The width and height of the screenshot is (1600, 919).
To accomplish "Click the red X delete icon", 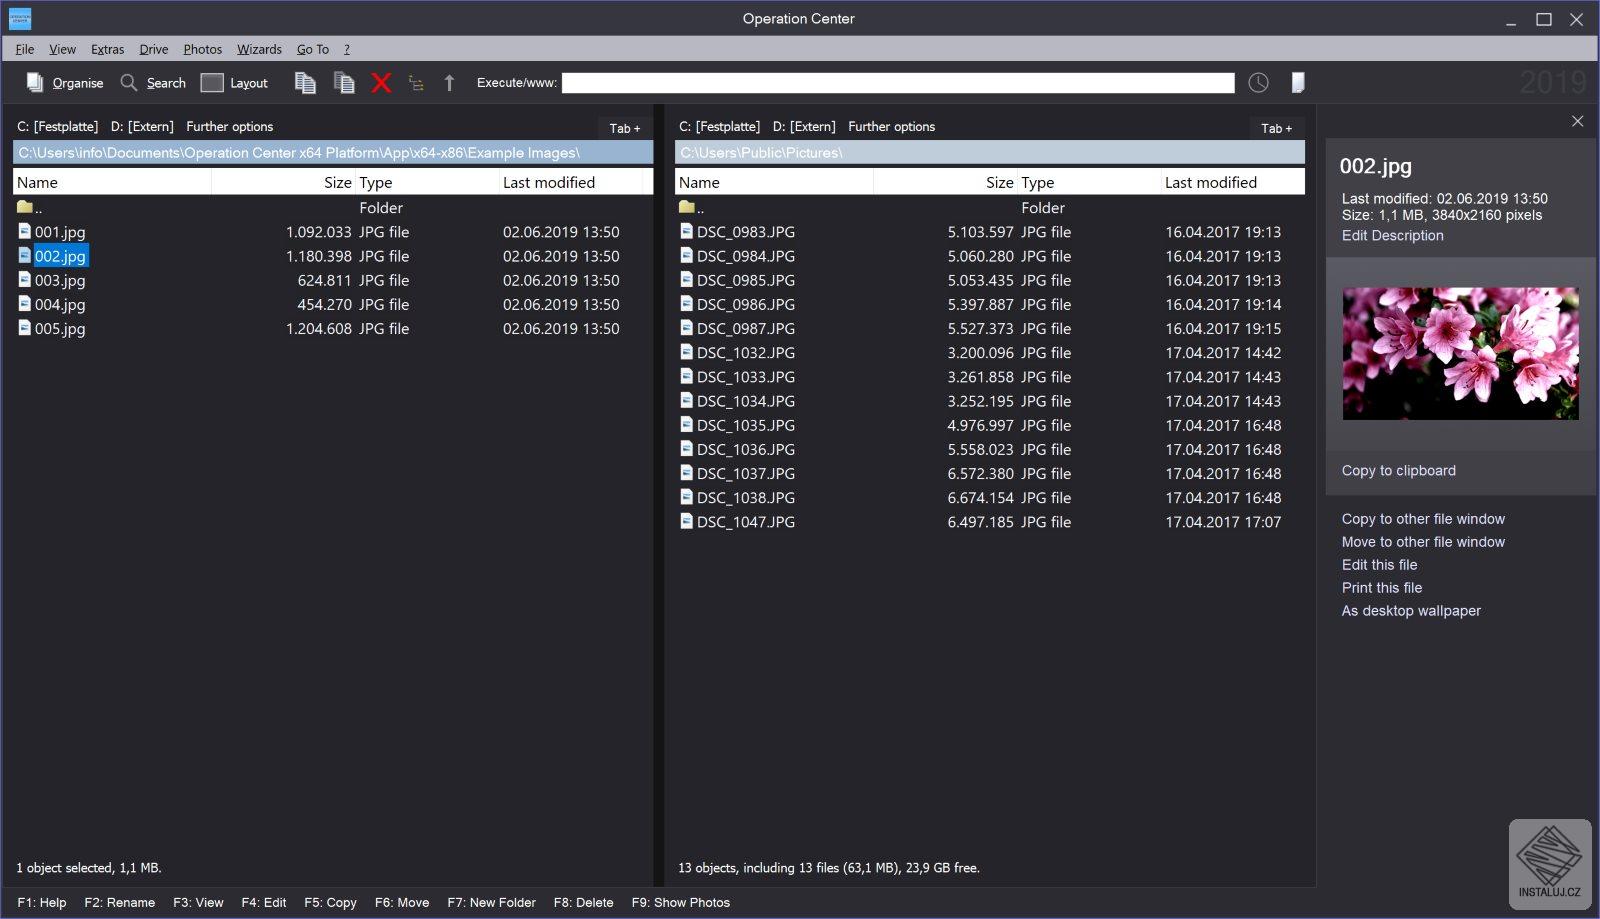I will coord(381,83).
